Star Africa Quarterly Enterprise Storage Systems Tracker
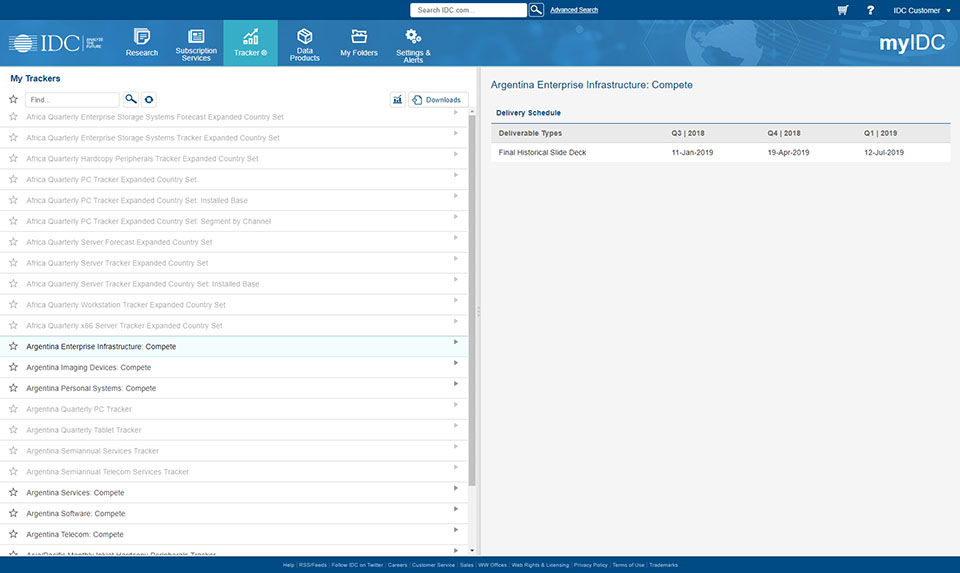 pyautogui.click(x=13, y=137)
